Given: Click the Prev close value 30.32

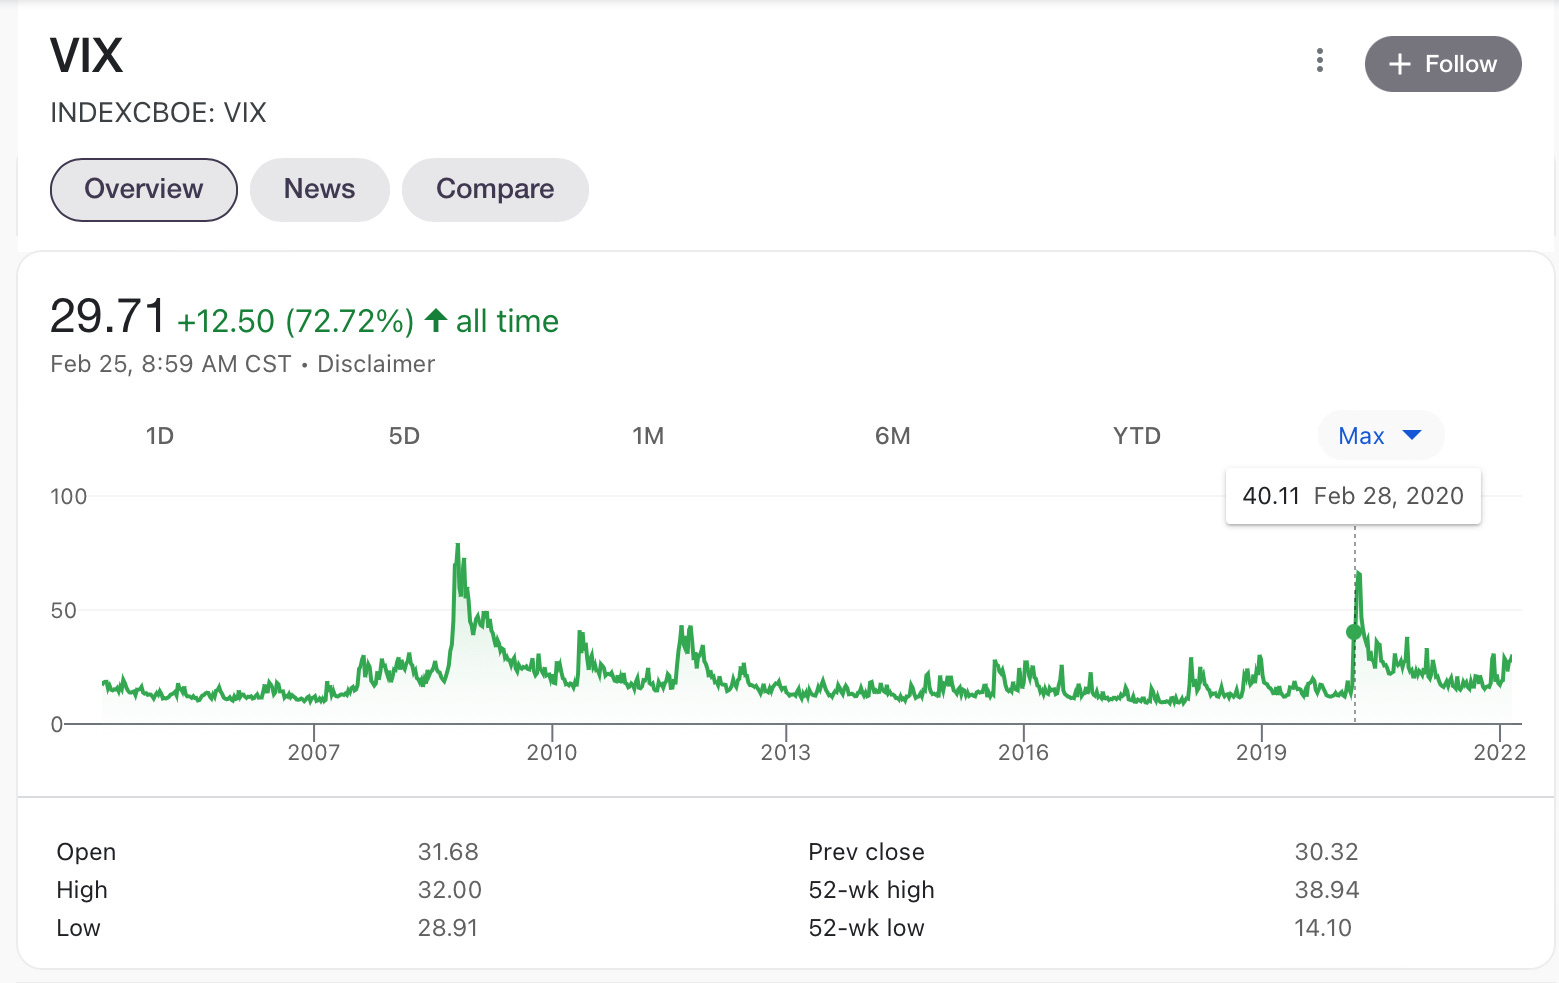Looking at the screenshot, I should pyautogui.click(x=1326, y=852).
